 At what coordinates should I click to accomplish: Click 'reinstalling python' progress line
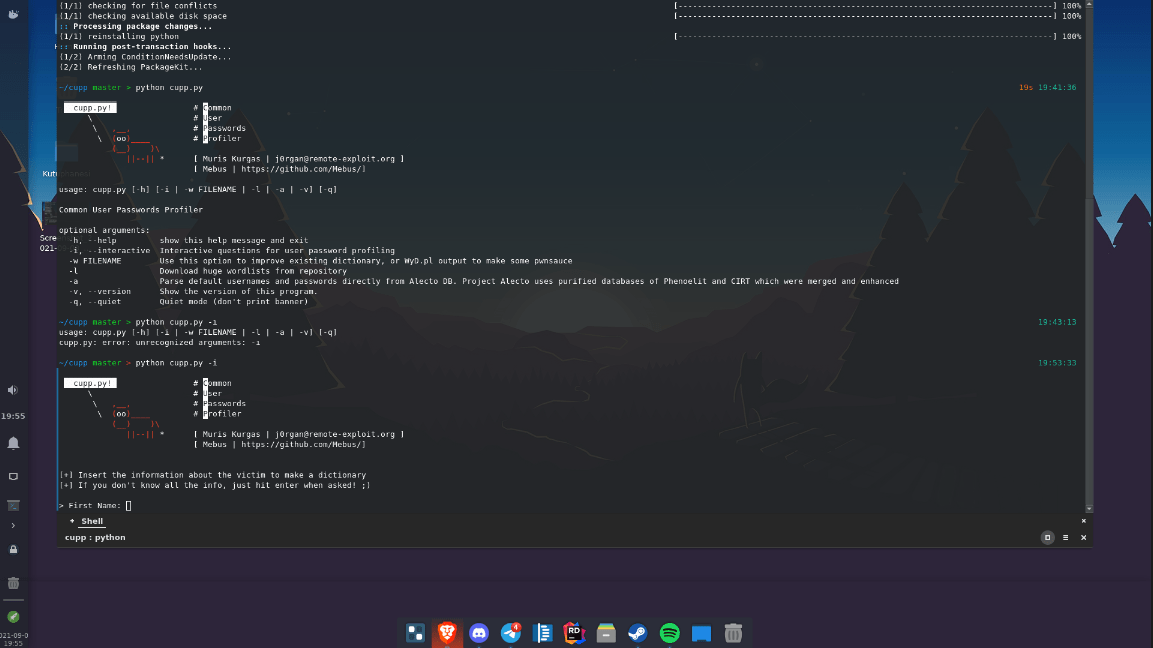(118, 36)
